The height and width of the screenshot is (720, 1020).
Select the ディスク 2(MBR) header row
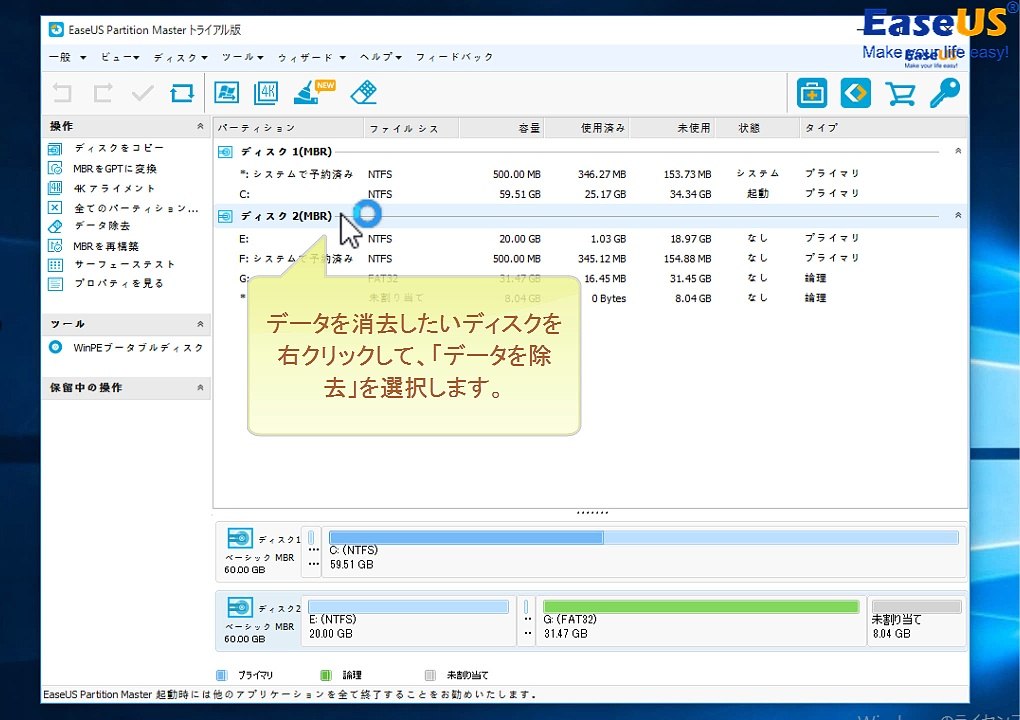(x=590, y=216)
